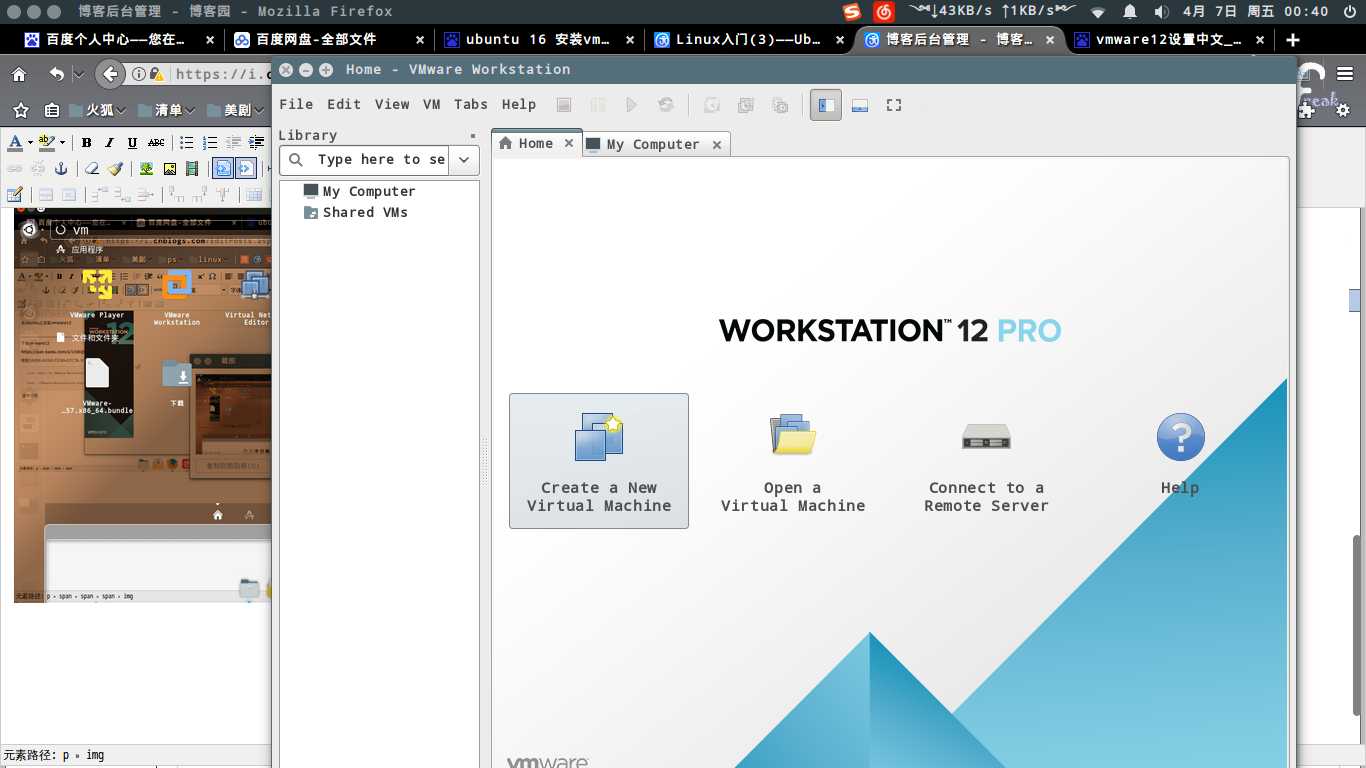The height and width of the screenshot is (768, 1366).
Task: Click the paintbrush icon in editor toolbar
Action: pyautogui.click(x=115, y=168)
